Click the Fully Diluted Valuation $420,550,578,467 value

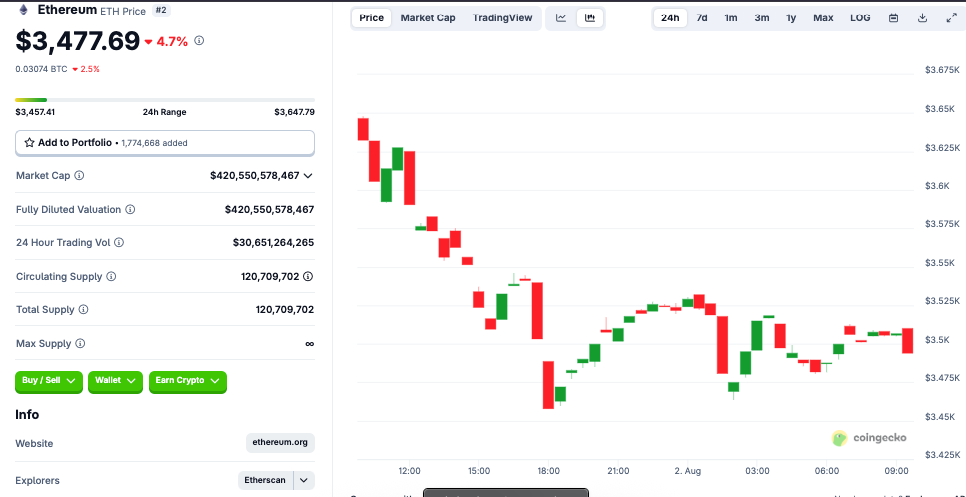click(269, 209)
